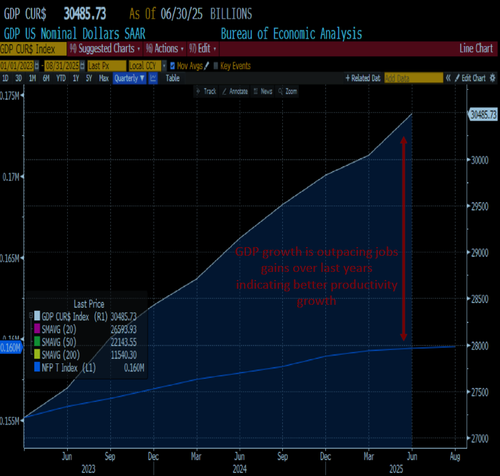Select the Annotate tool

point(235,91)
